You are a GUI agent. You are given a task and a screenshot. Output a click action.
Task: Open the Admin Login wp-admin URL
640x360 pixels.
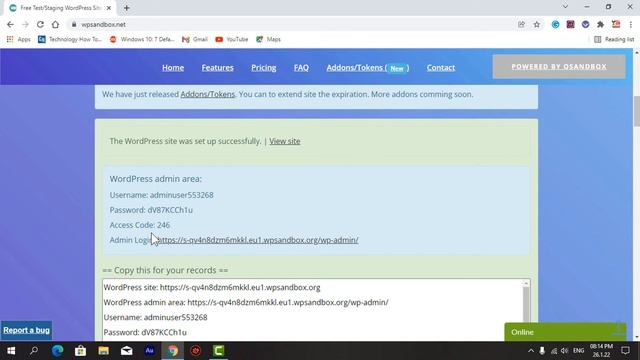point(258,240)
